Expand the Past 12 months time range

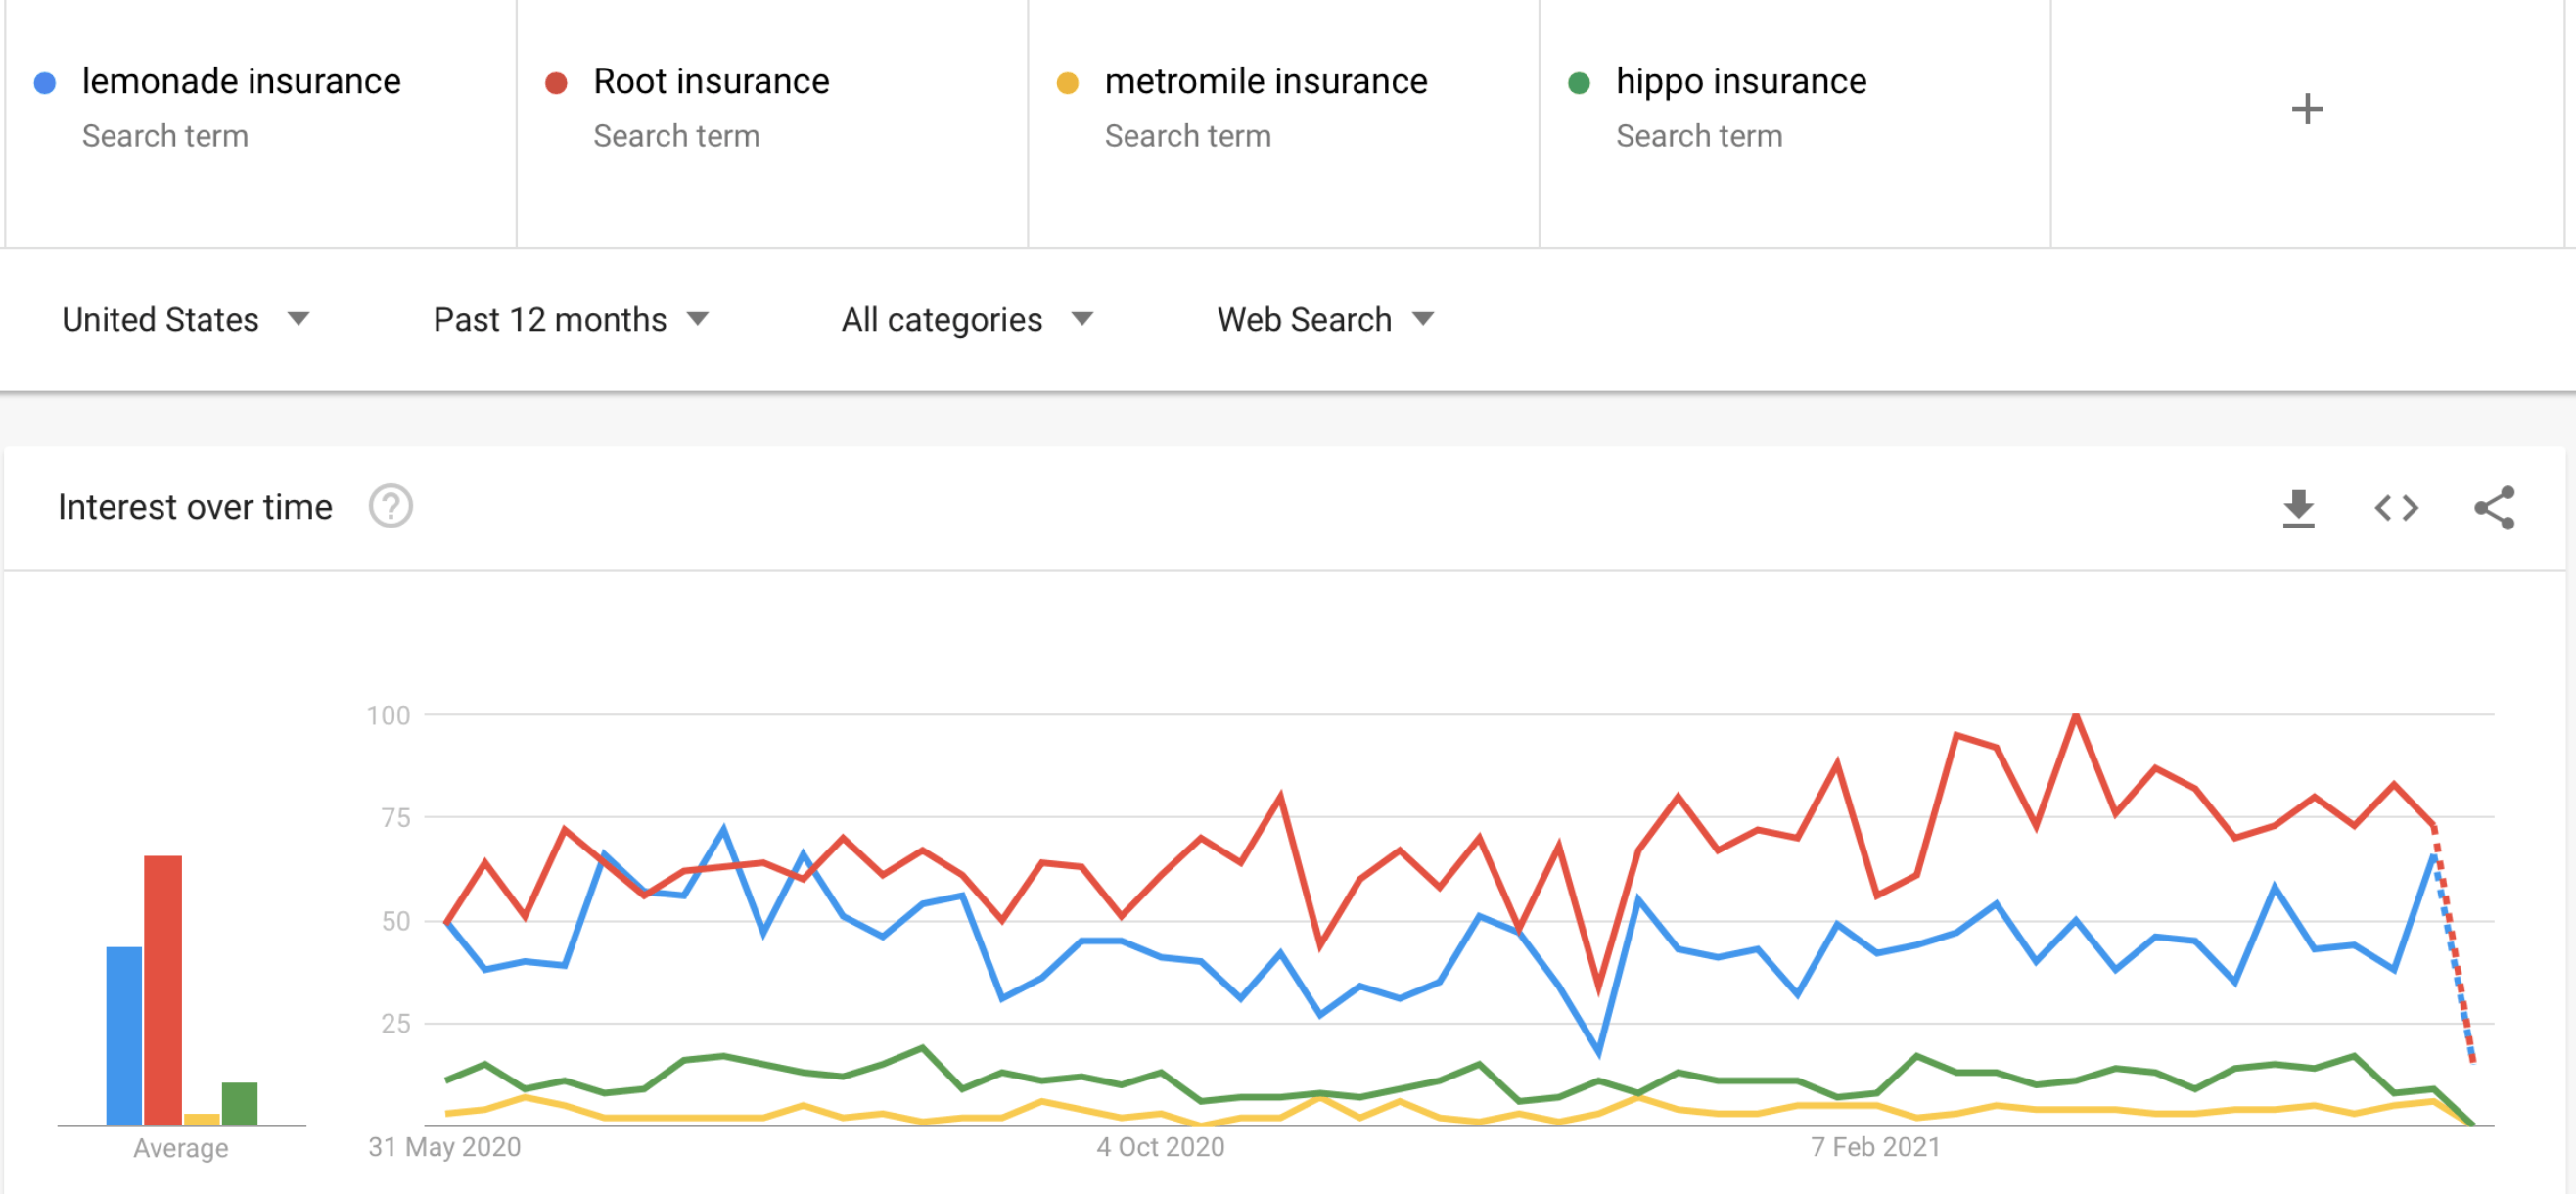click(x=570, y=320)
